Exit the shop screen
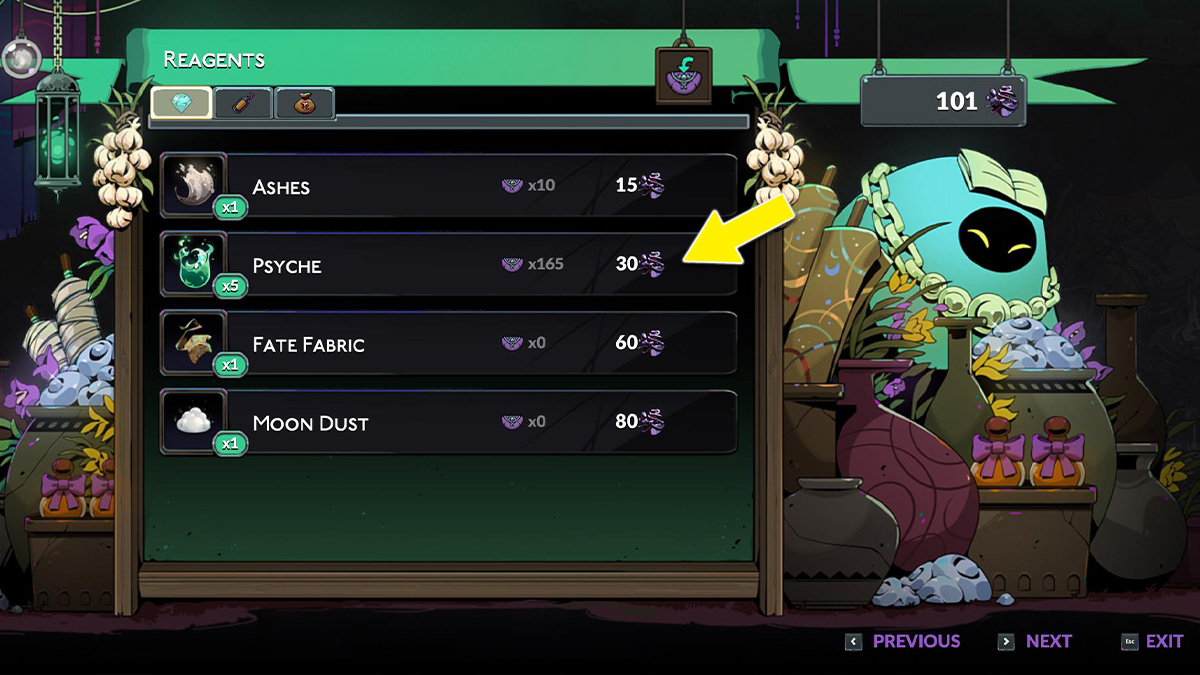The height and width of the screenshot is (675, 1200). (x=1164, y=641)
